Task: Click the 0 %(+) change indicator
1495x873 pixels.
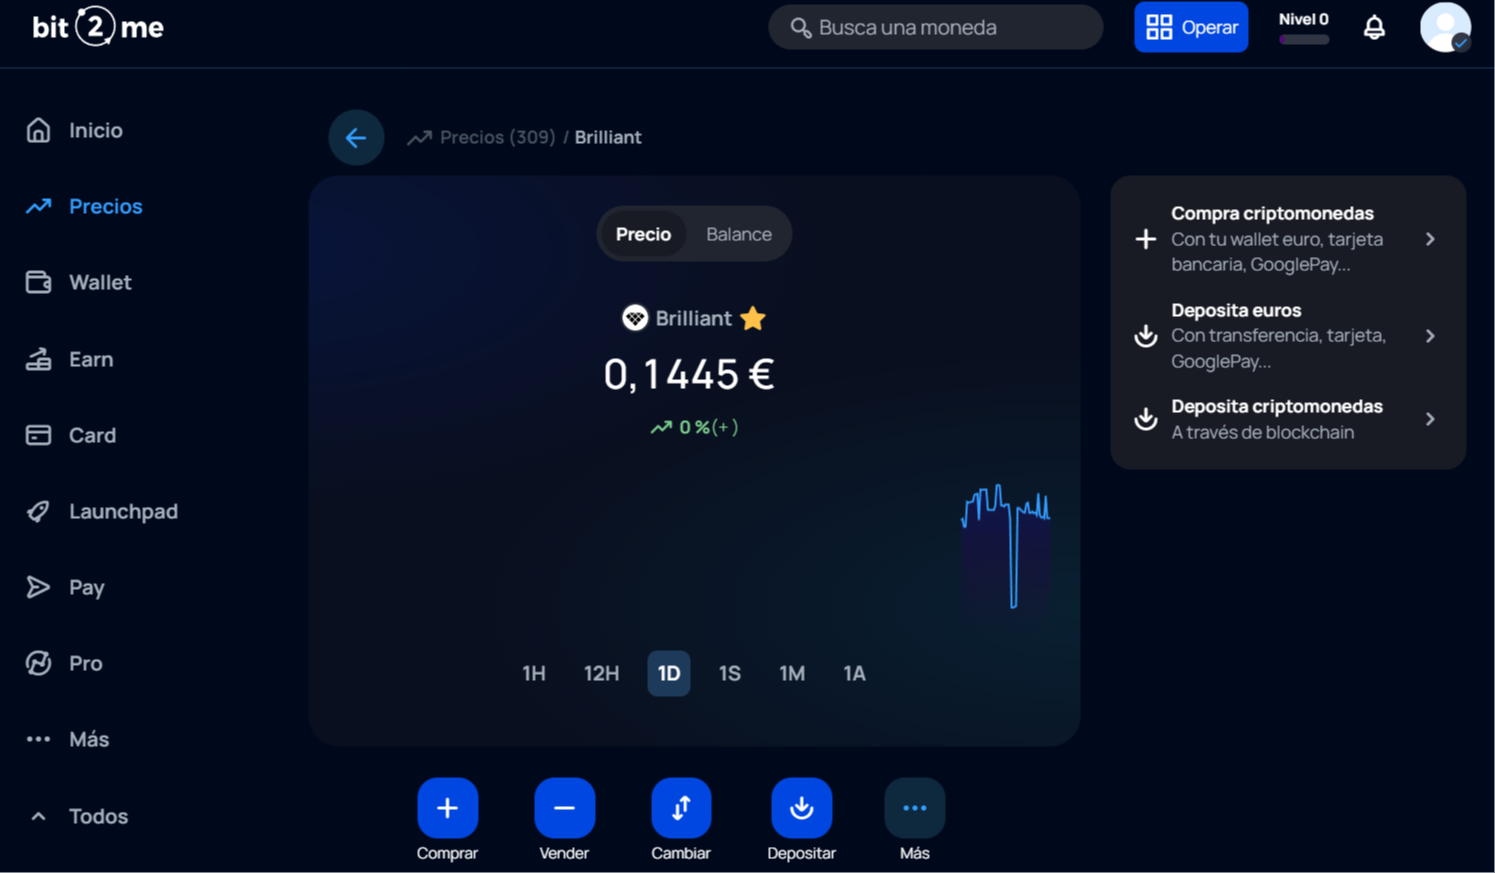Action: tap(694, 427)
